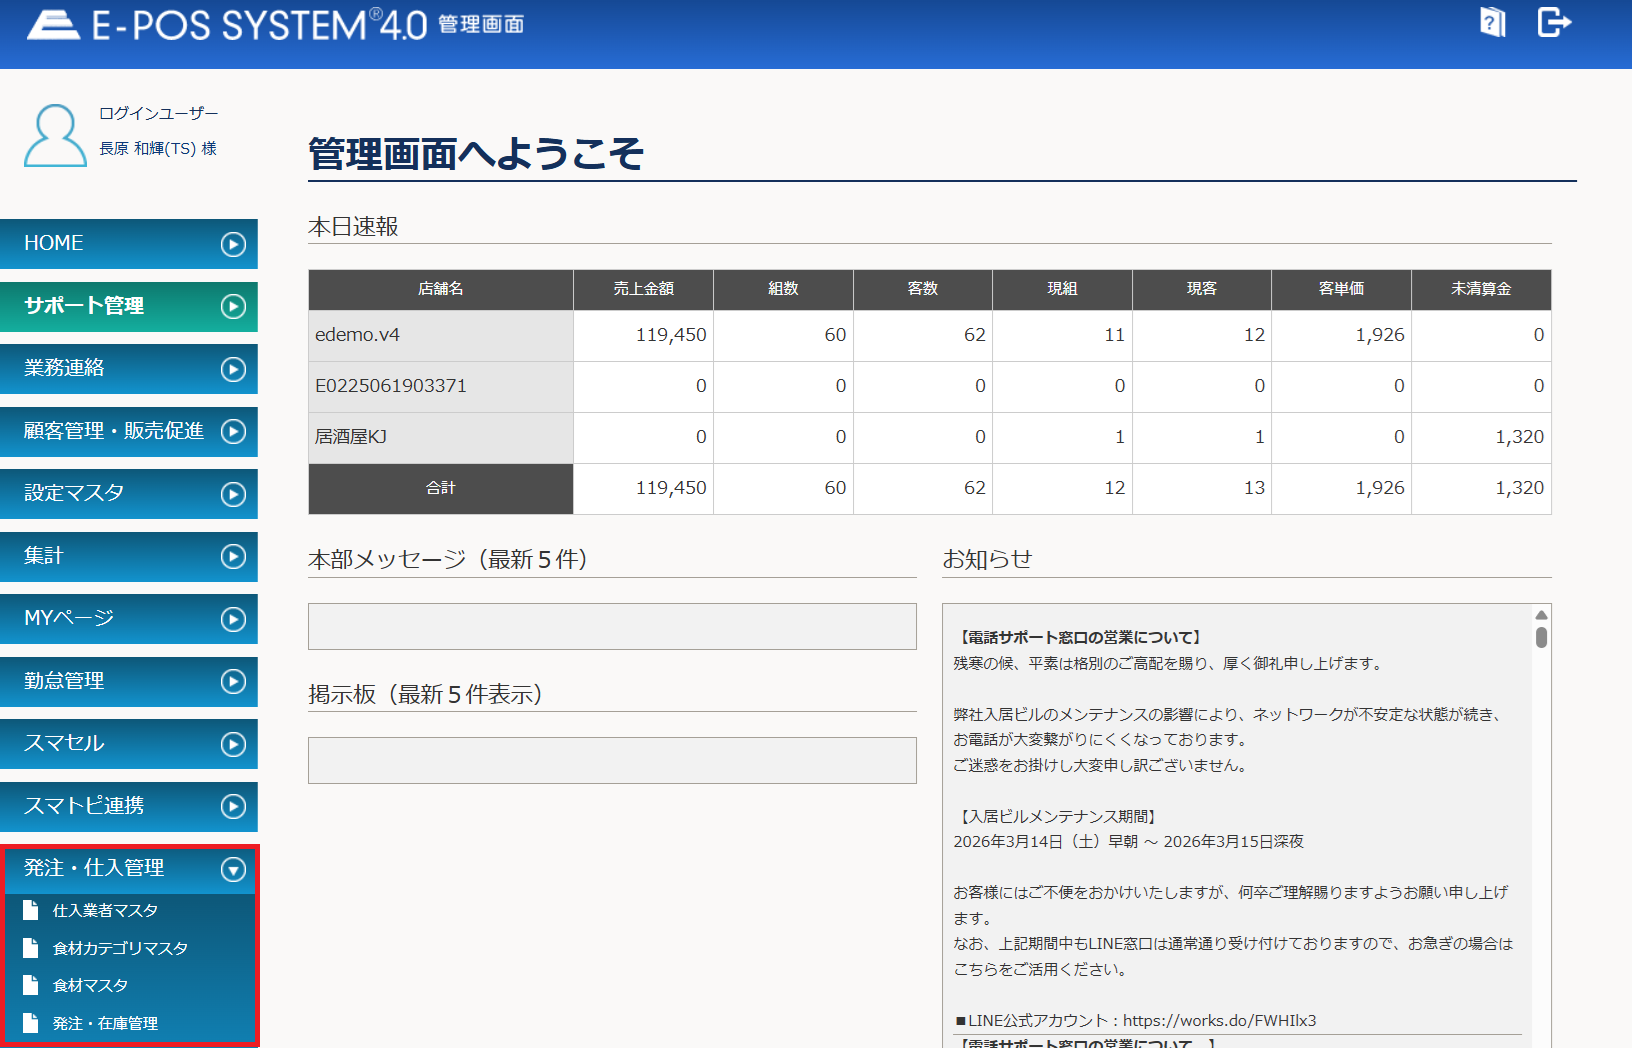Image resolution: width=1632 pixels, height=1048 pixels.
Task: Open the 勤怠管理 menu
Action: coord(129,681)
